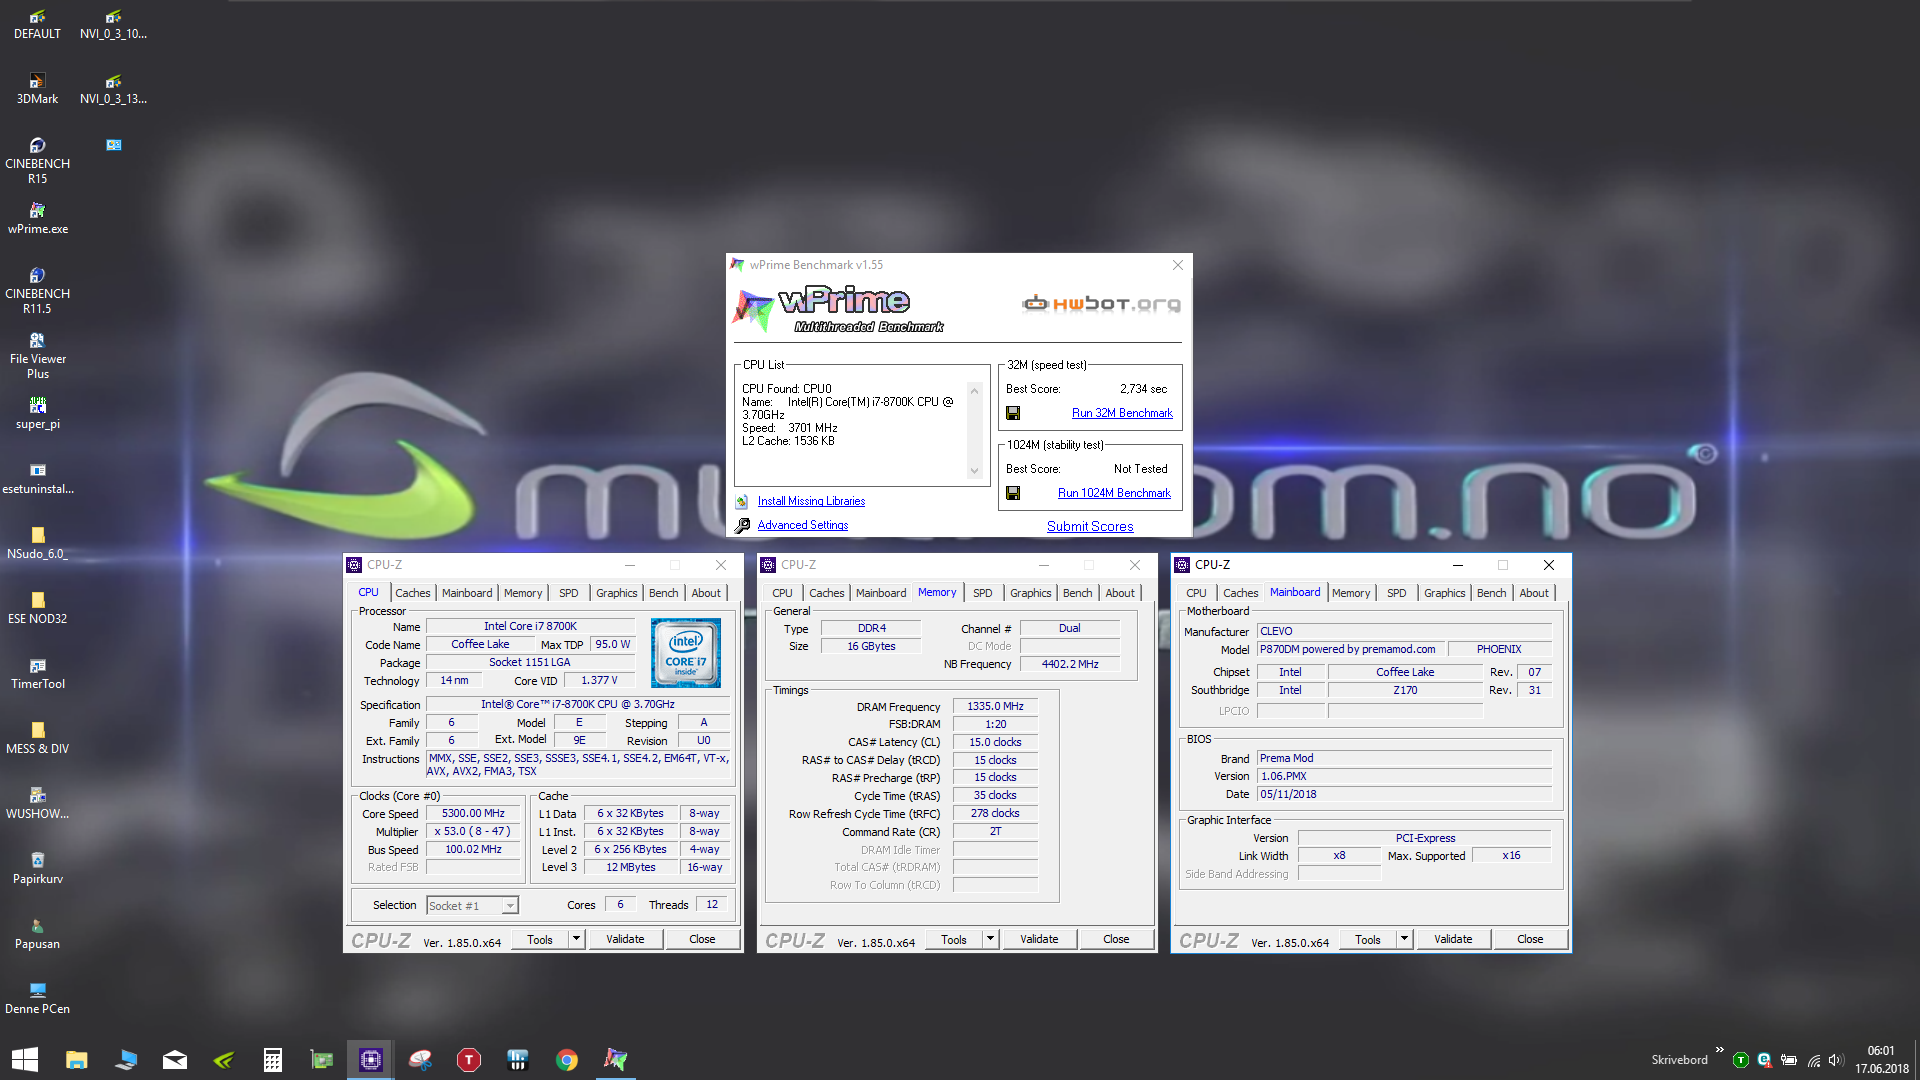Select the NVI_0_3_10... desktop icon
This screenshot has width=1920, height=1080.
[x=113, y=24]
